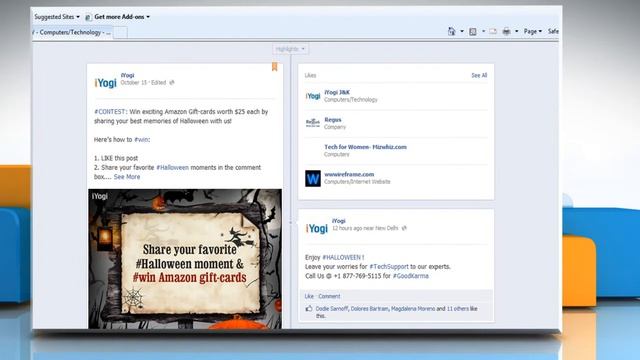Click Computers/Internet Website category text
The image size is (640, 360).
click(357, 182)
